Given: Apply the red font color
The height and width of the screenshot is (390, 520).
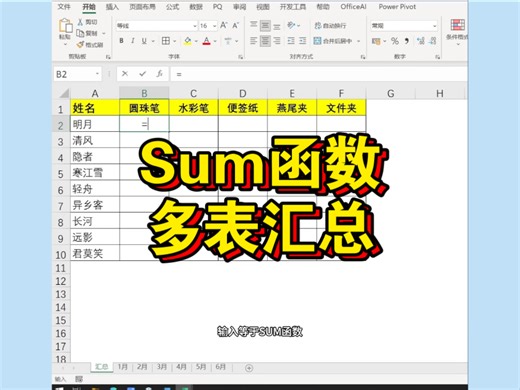Looking at the screenshot, I should point(207,41).
